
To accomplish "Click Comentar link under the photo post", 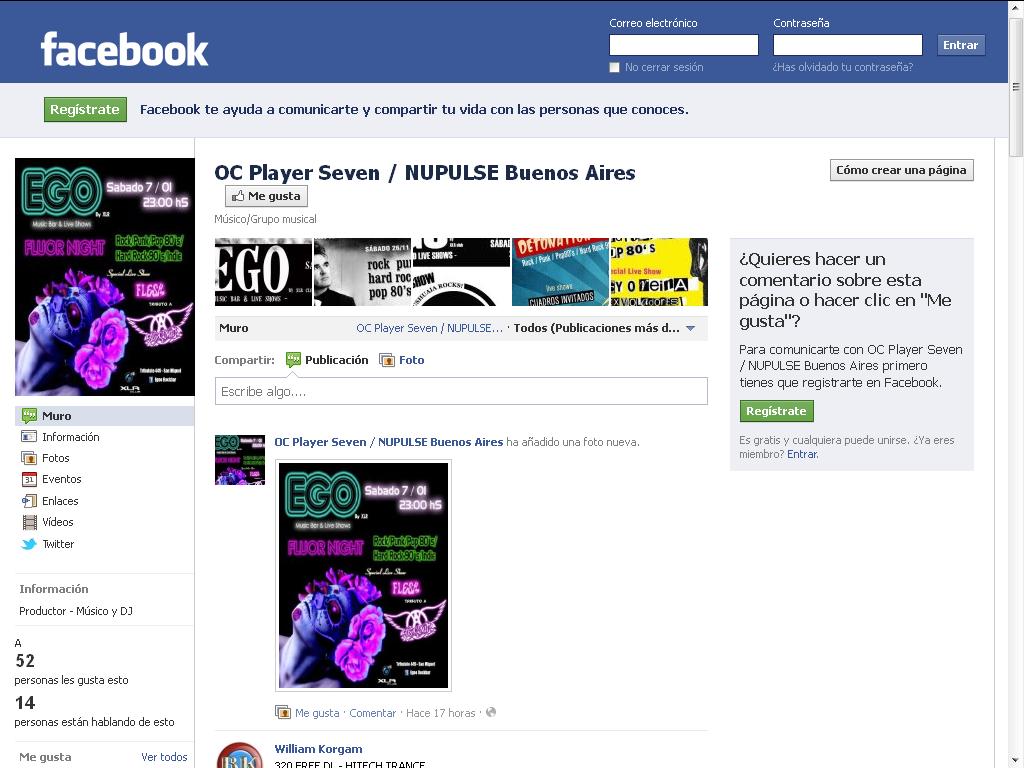I will [x=372, y=712].
